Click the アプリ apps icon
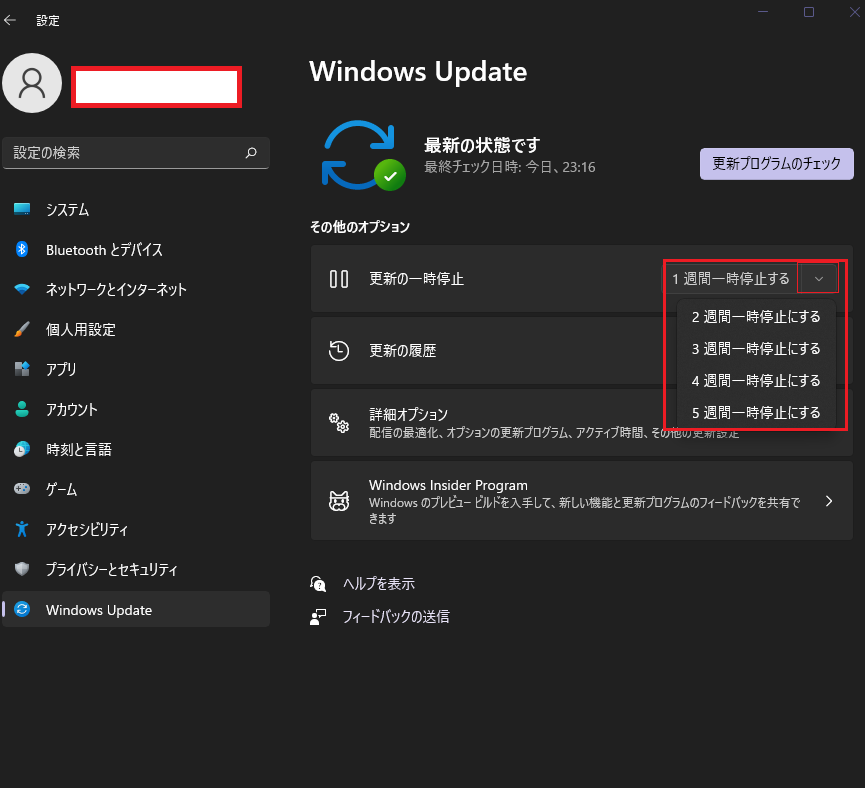The width and height of the screenshot is (865, 788). (22, 369)
